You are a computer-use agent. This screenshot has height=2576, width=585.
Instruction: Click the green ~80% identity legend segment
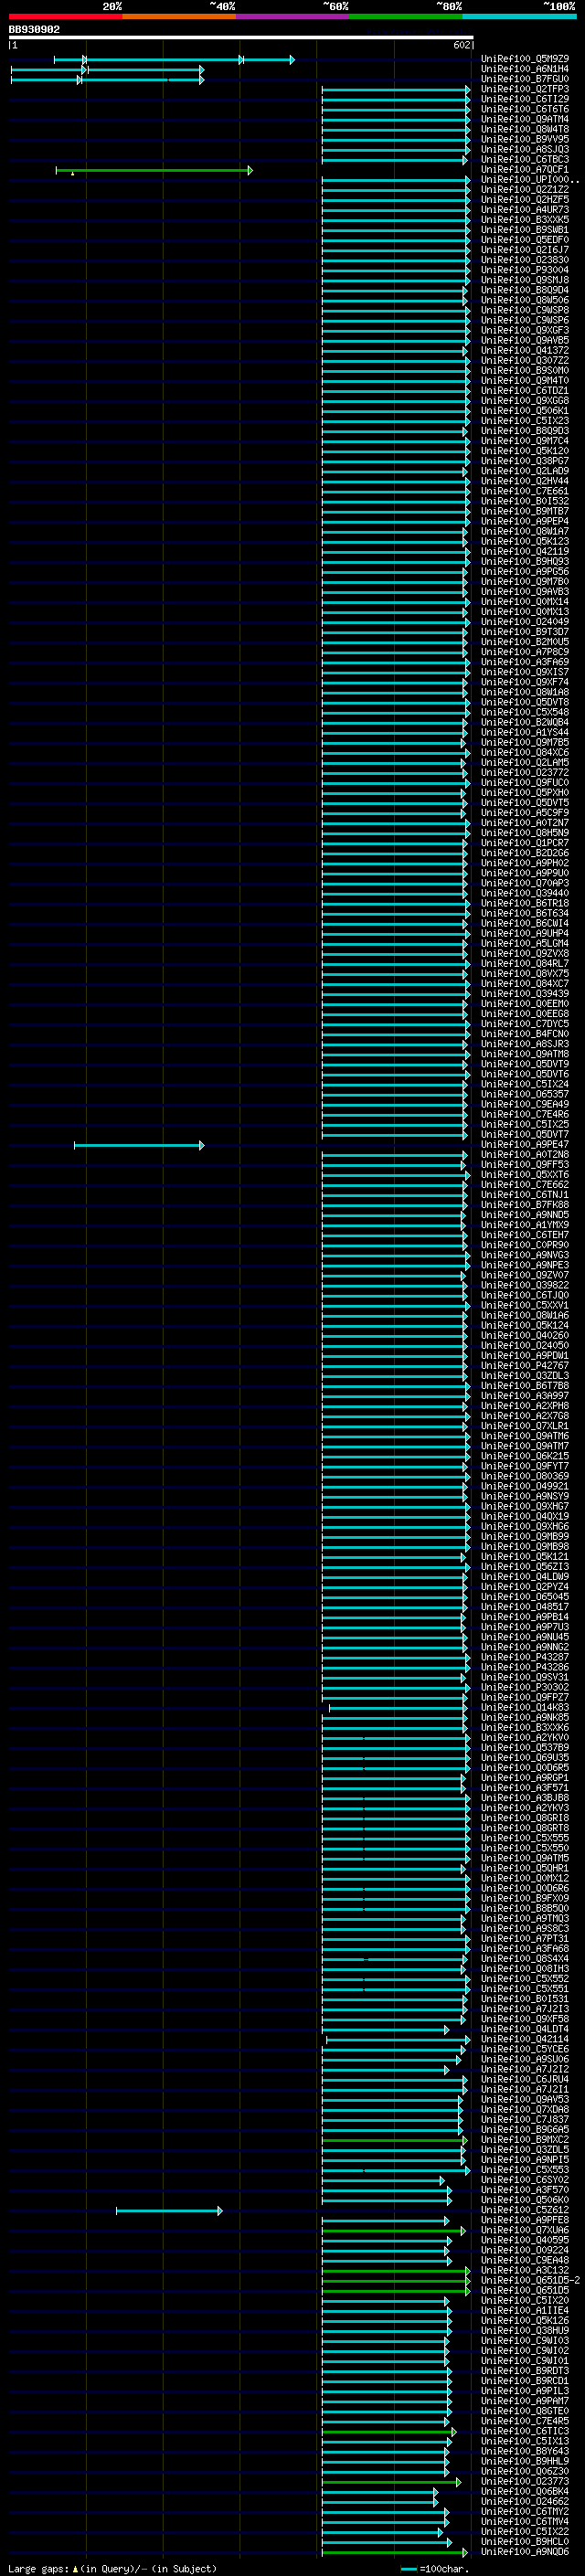click(406, 16)
